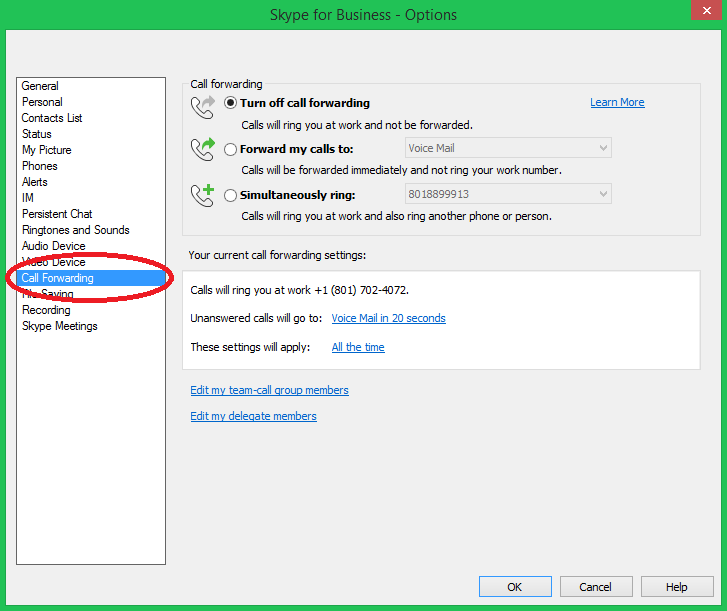Confirm settings with OK button
The width and height of the screenshot is (727, 611).
click(x=515, y=587)
